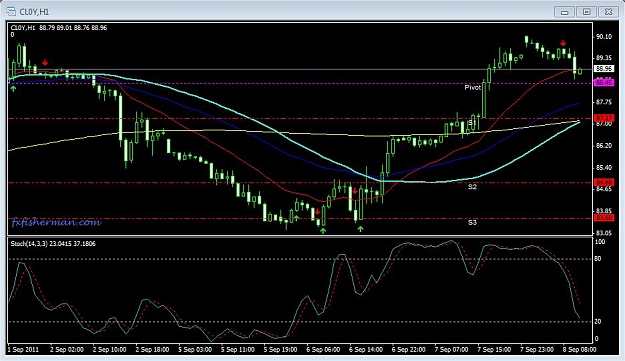Click the 2 Sep 18:00 time axis label
The height and width of the screenshot is (361, 625).
[x=152, y=349]
